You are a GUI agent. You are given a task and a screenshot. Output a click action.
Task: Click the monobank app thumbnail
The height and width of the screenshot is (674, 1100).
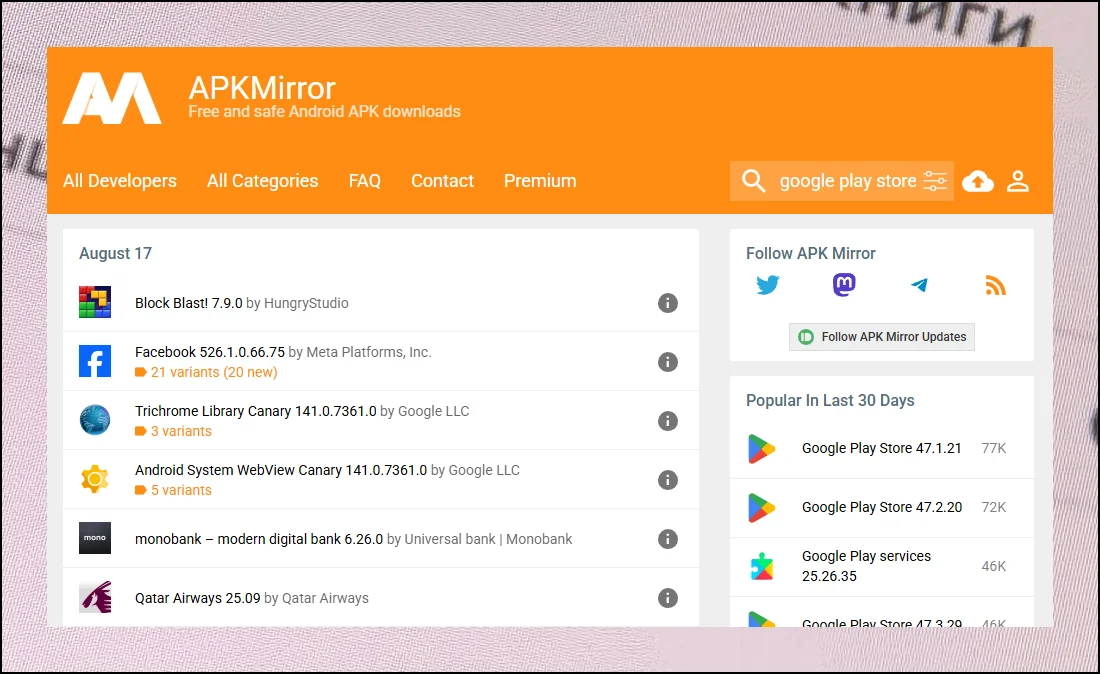pyautogui.click(x=95, y=539)
